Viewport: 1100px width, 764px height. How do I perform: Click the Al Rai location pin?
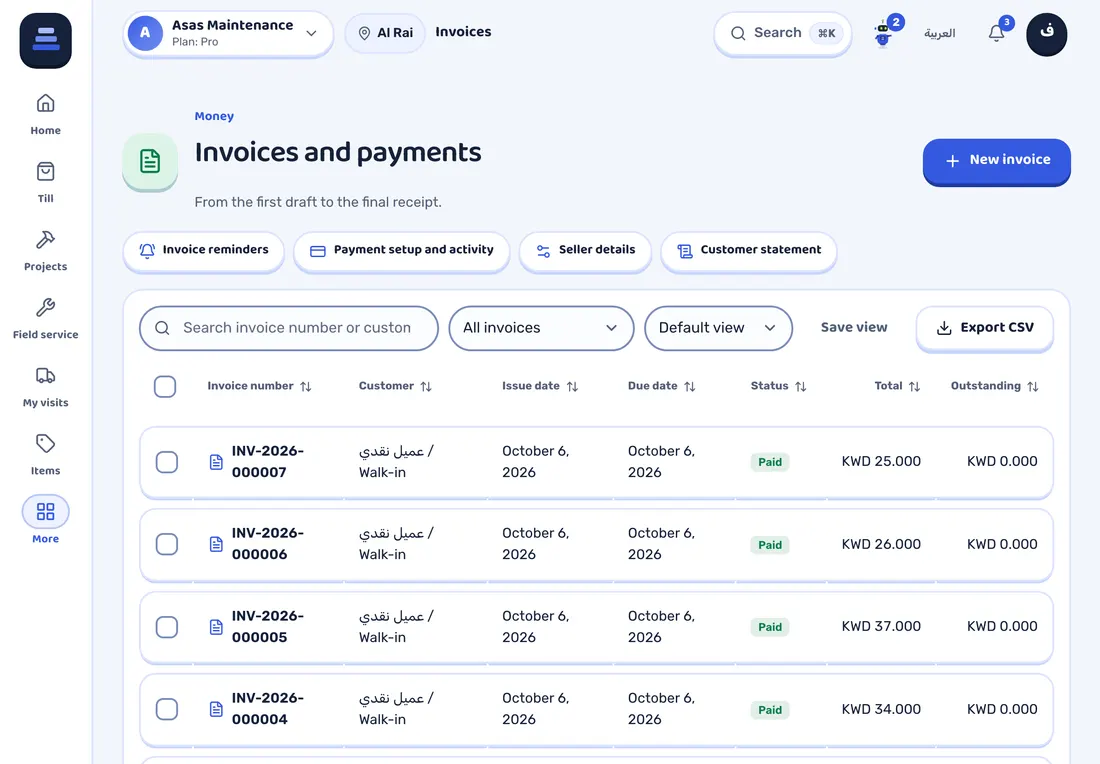(x=364, y=33)
